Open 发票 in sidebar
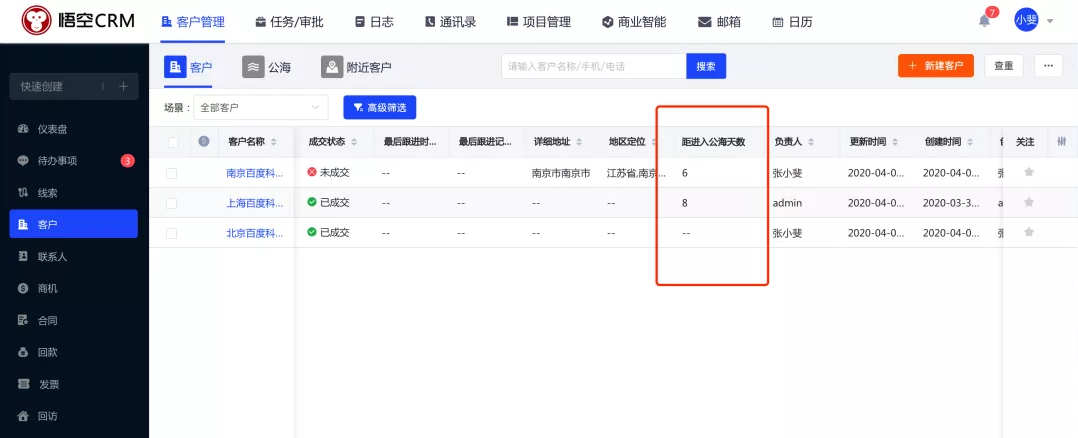Screen dimensions: 1078x438 pos(74,384)
